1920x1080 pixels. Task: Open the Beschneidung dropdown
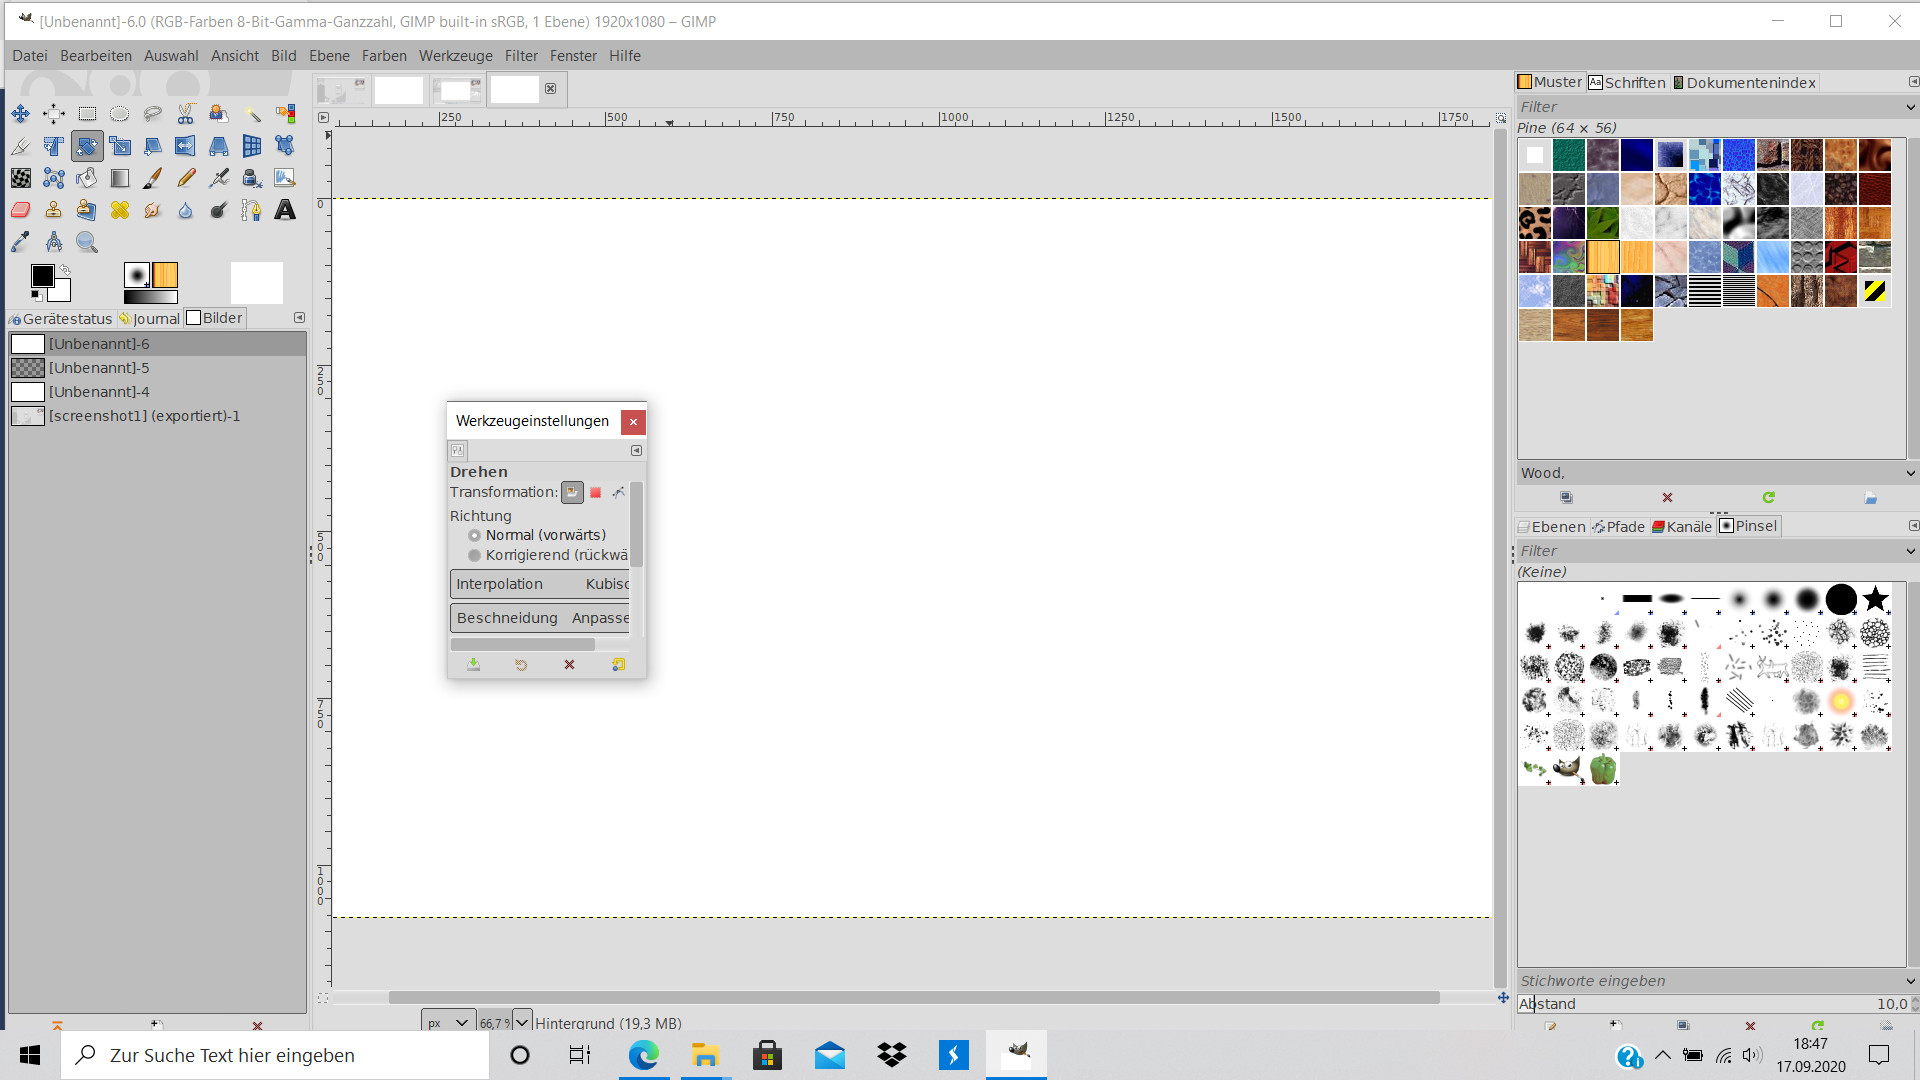541,618
